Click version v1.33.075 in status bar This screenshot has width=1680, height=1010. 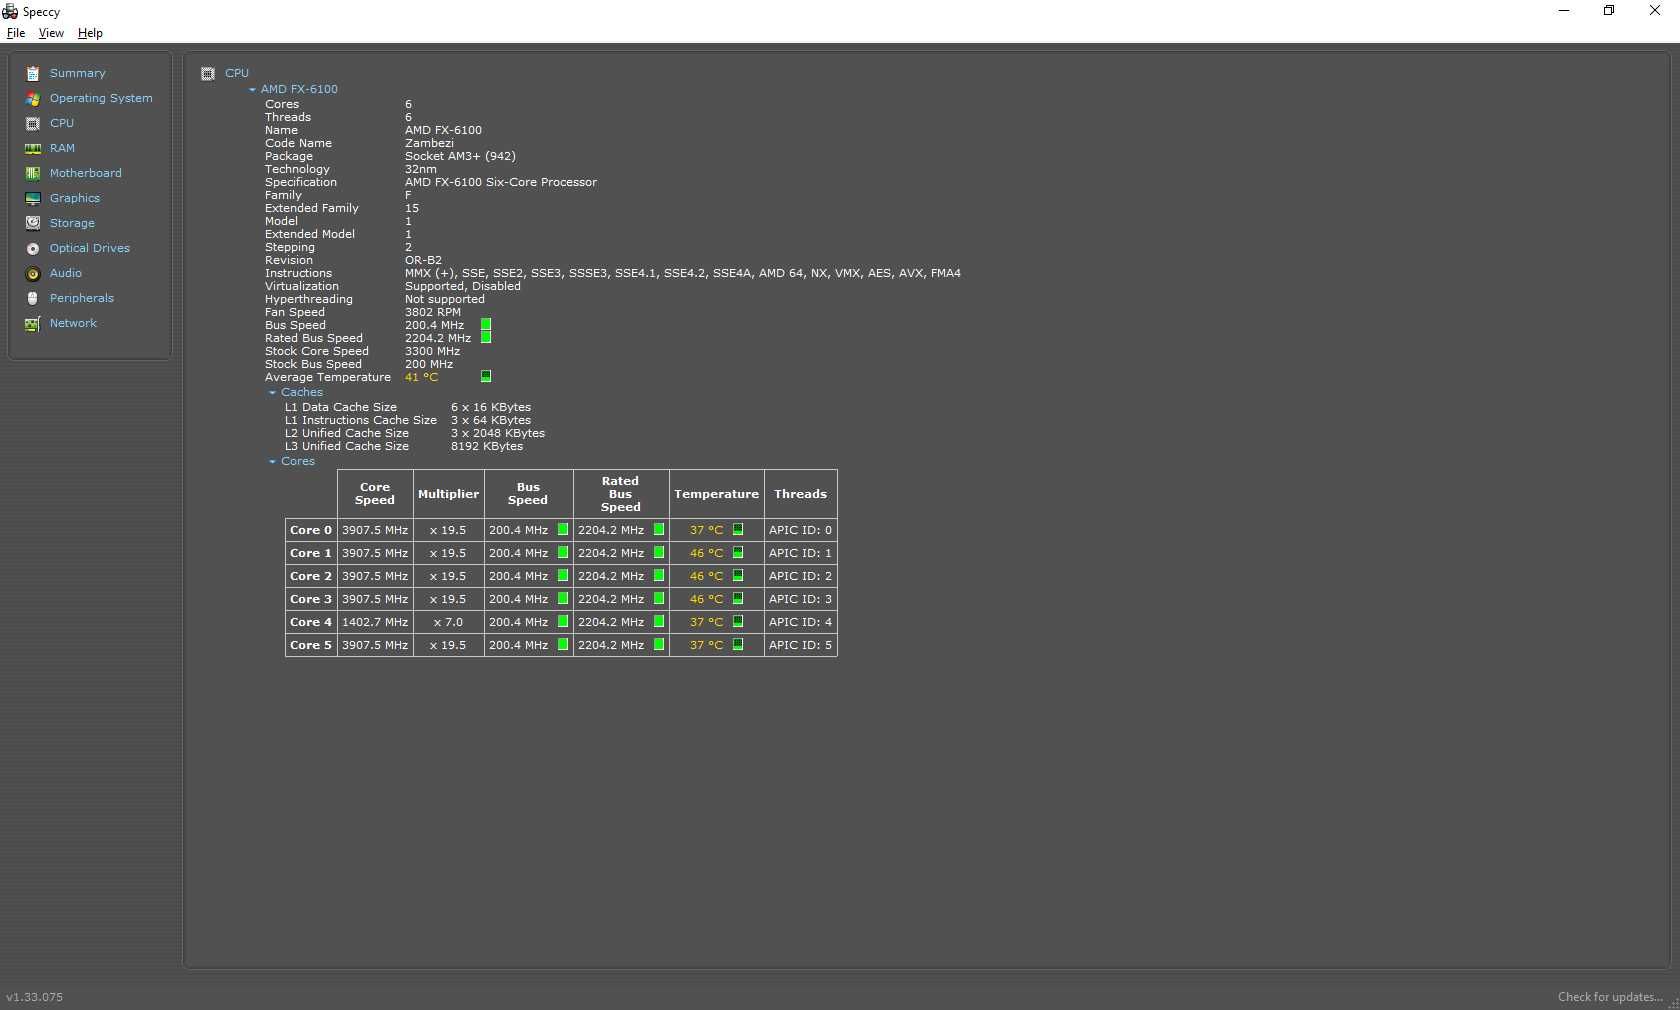tap(35, 997)
